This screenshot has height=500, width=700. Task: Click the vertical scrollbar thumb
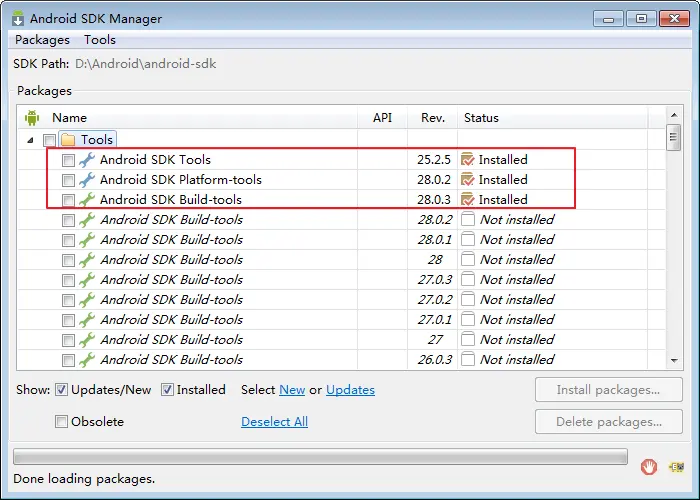click(x=674, y=138)
